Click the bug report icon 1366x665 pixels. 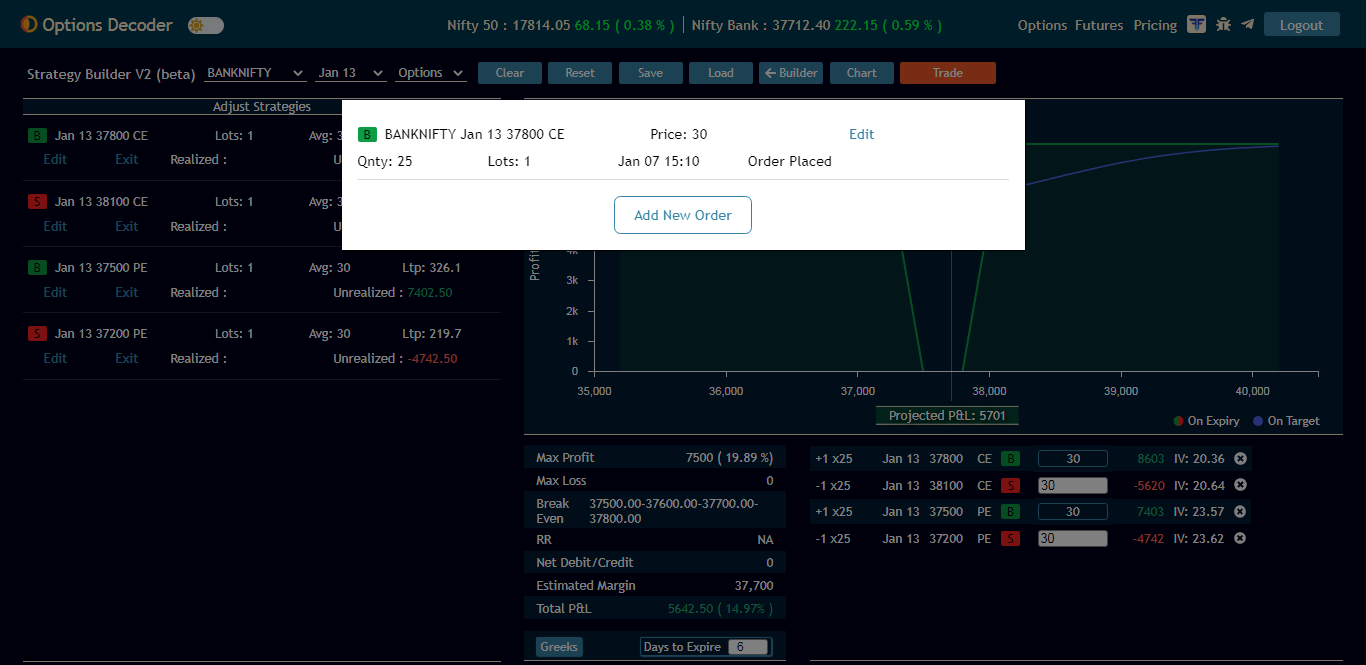pyautogui.click(x=1223, y=24)
